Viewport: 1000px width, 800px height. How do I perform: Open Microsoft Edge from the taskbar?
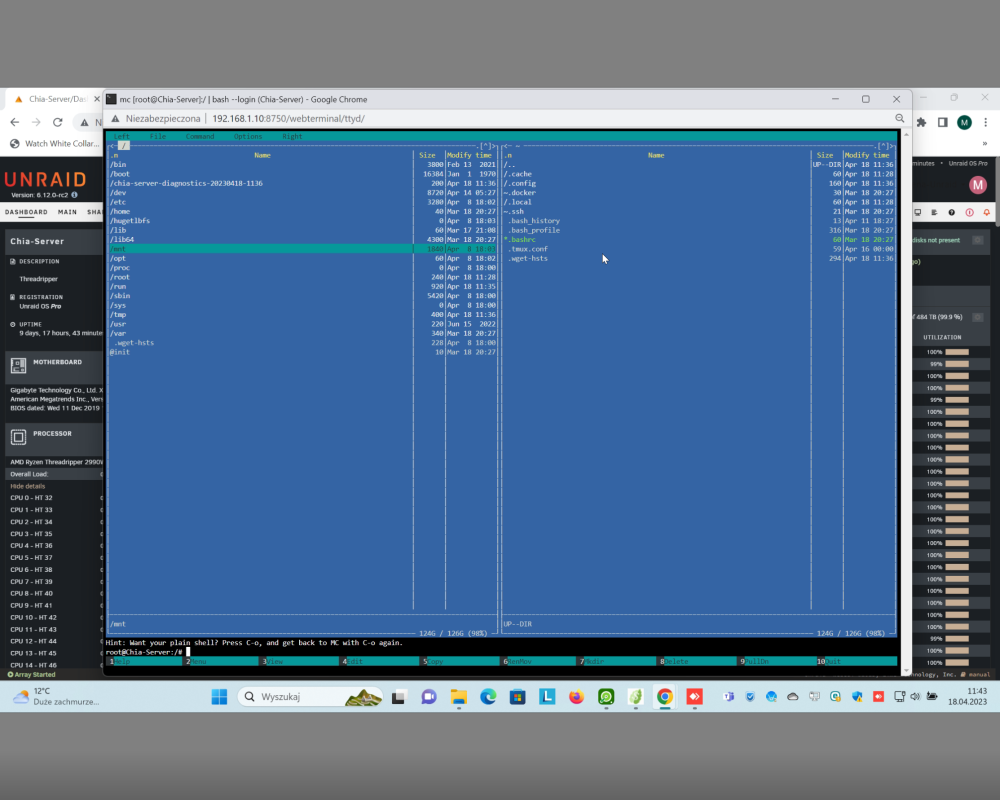tap(489, 697)
